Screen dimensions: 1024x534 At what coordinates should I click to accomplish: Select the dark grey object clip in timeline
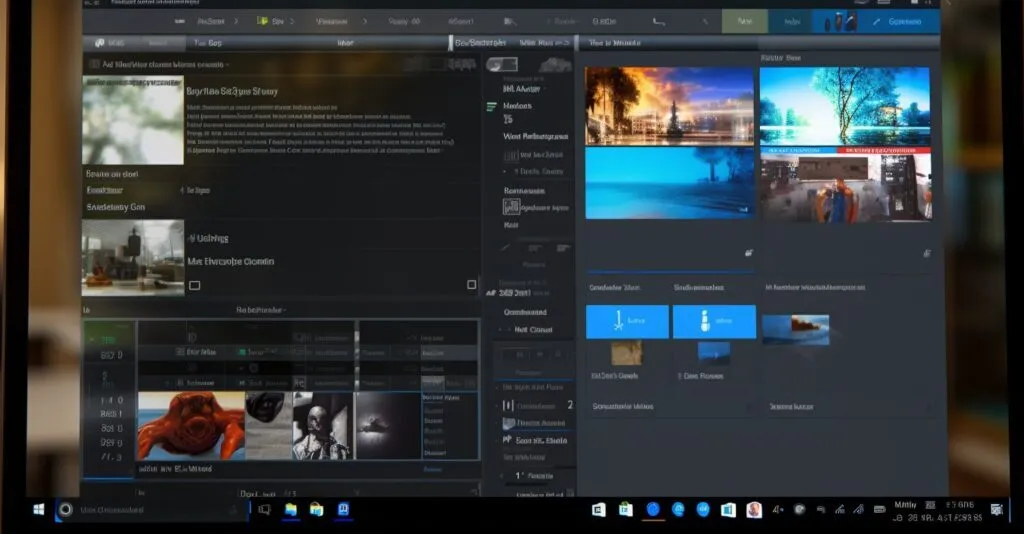point(268,425)
